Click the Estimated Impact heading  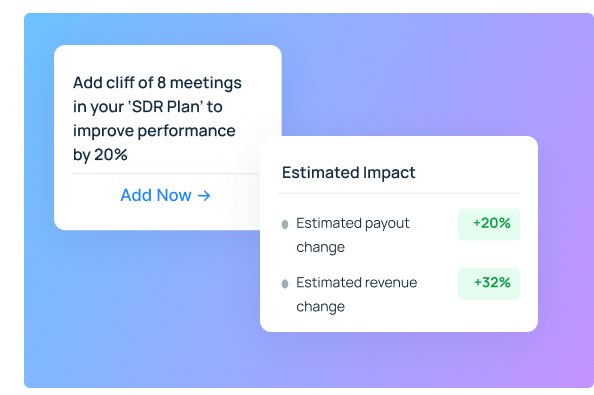point(349,173)
